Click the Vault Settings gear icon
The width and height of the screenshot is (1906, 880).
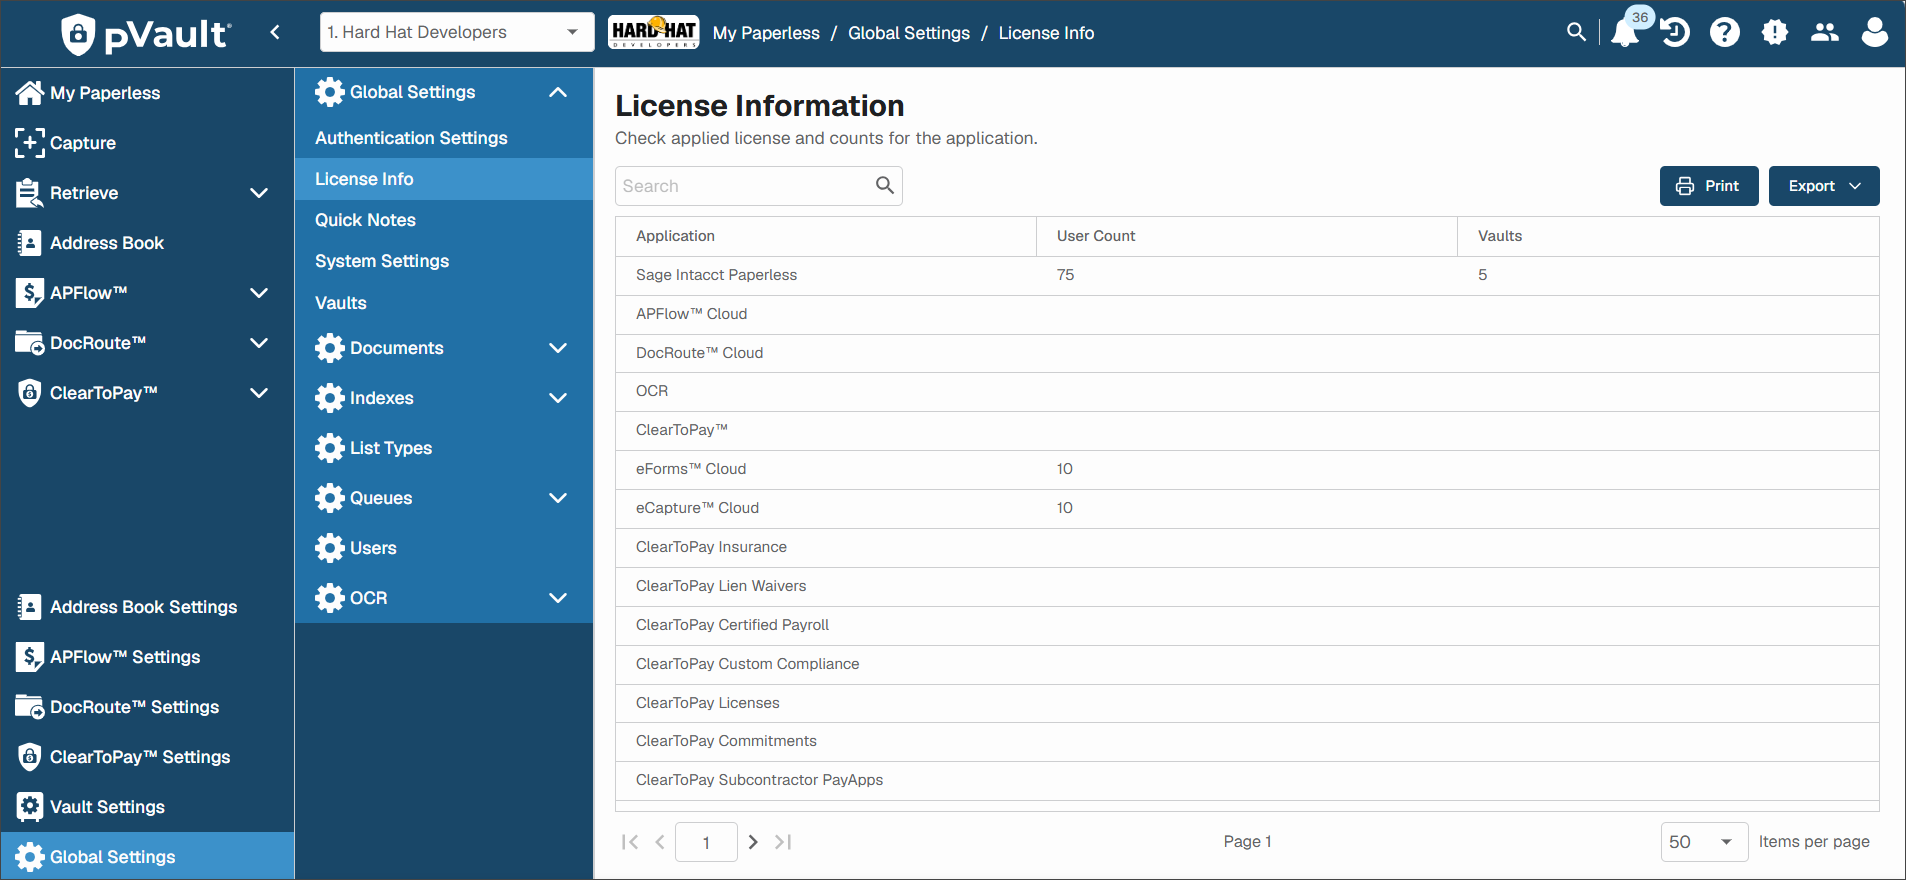coord(30,807)
